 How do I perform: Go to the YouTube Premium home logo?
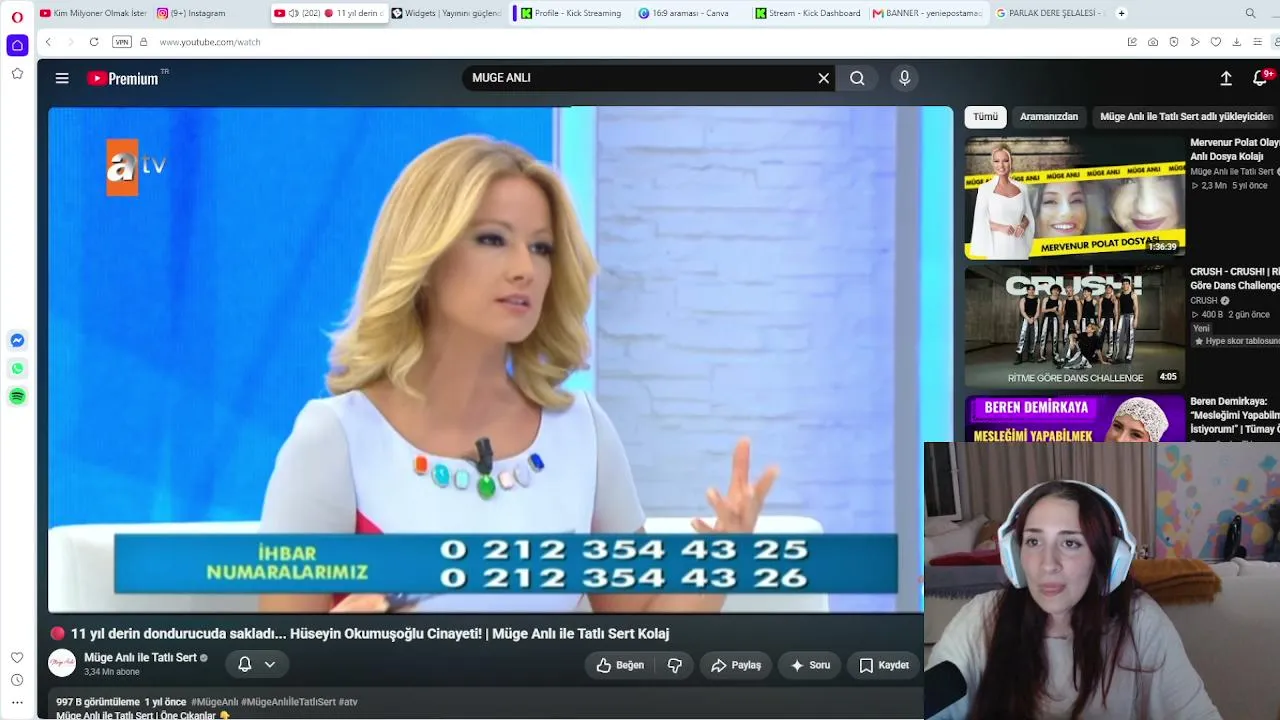click(x=124, y=78)
